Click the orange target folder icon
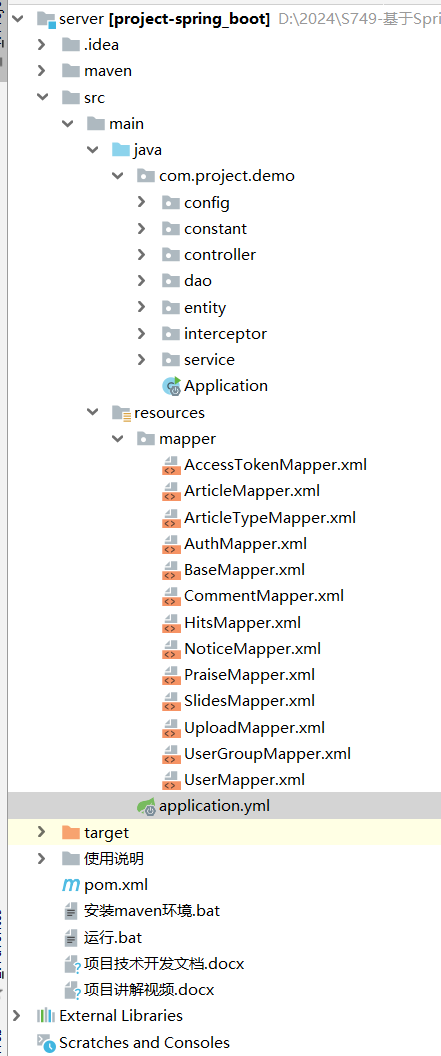This screenshot has width=441, height=1056. [71, 832]
